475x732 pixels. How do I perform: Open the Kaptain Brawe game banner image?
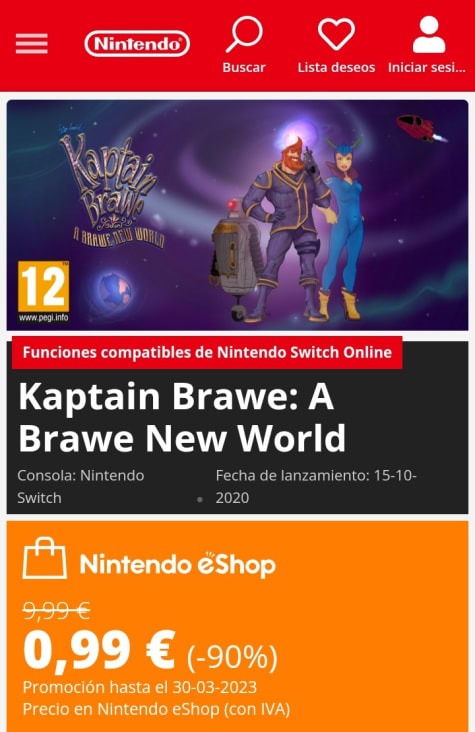[237, 215]
